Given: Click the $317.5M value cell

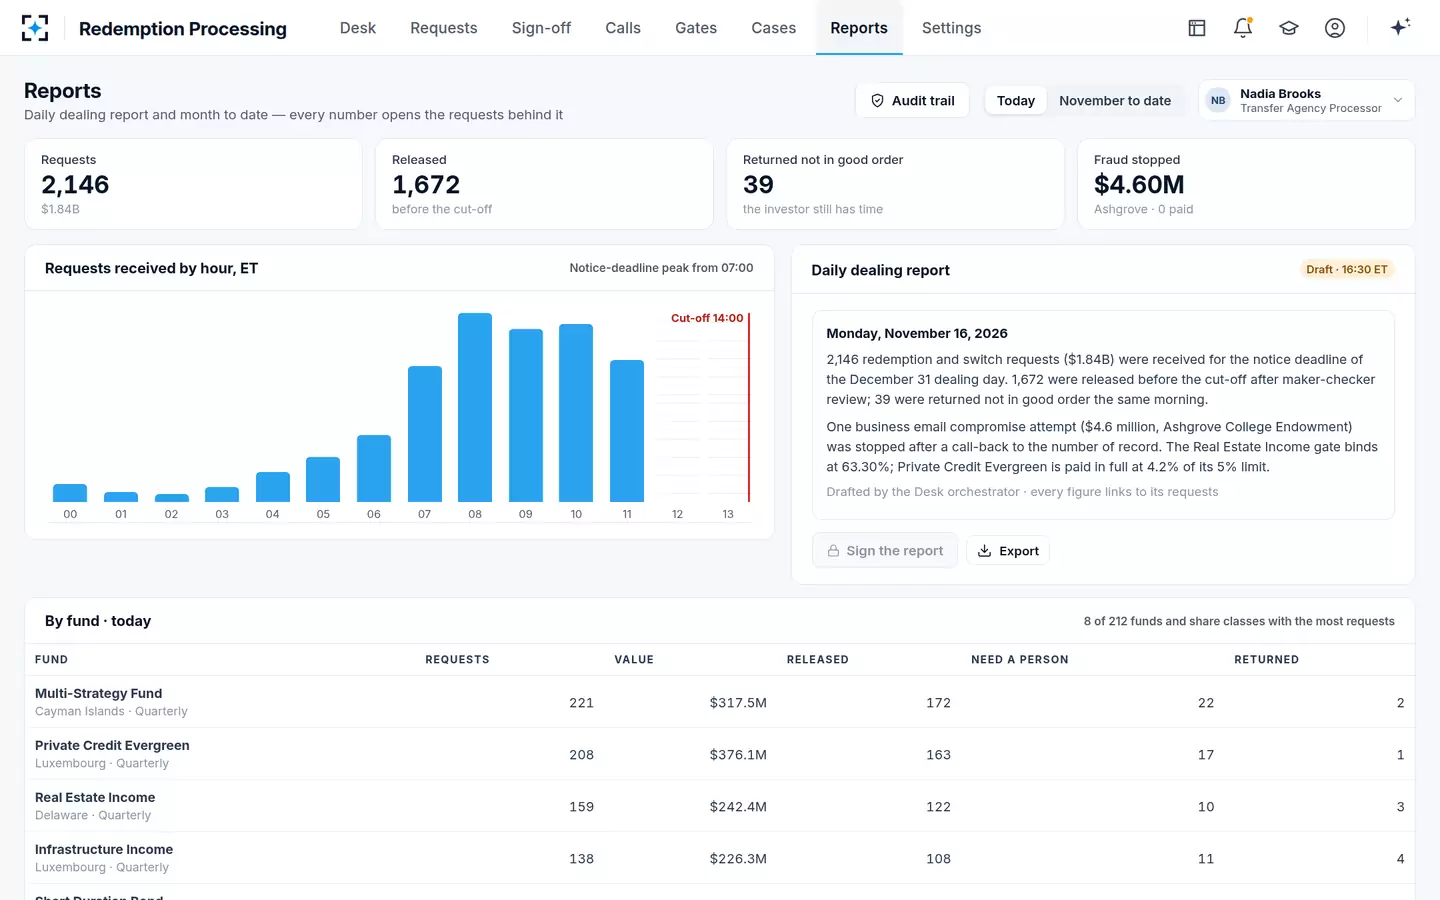Looking at the screenshot, I should 738,703.
